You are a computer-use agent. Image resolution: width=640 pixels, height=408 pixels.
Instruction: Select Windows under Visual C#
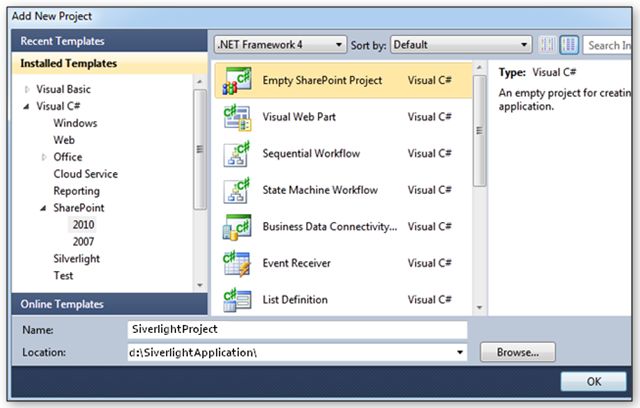click(75, 123)
